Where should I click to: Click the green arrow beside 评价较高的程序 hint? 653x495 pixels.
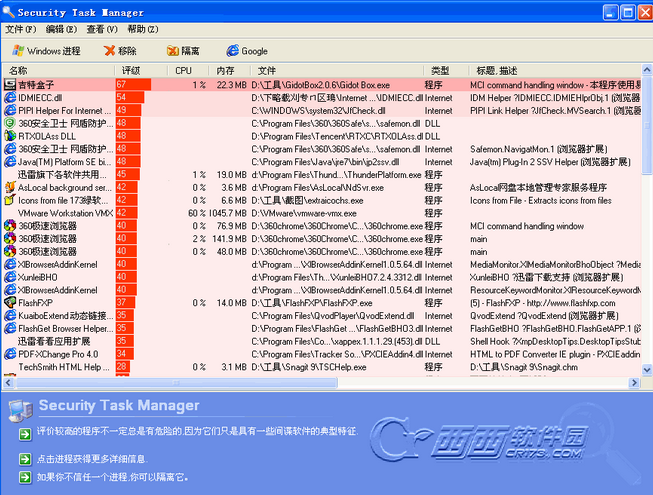click(25, 434)
